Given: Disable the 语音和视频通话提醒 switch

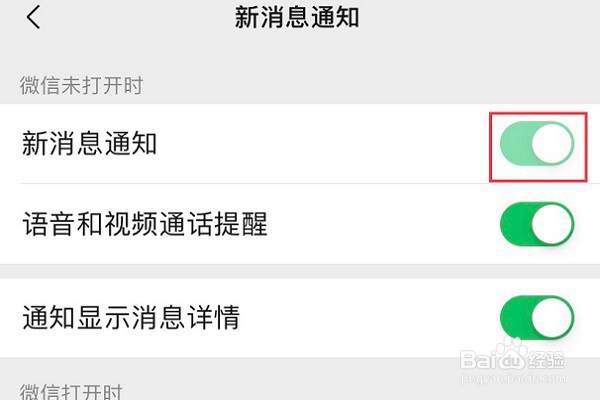Looking at the screenshot, I should point(537,224).
